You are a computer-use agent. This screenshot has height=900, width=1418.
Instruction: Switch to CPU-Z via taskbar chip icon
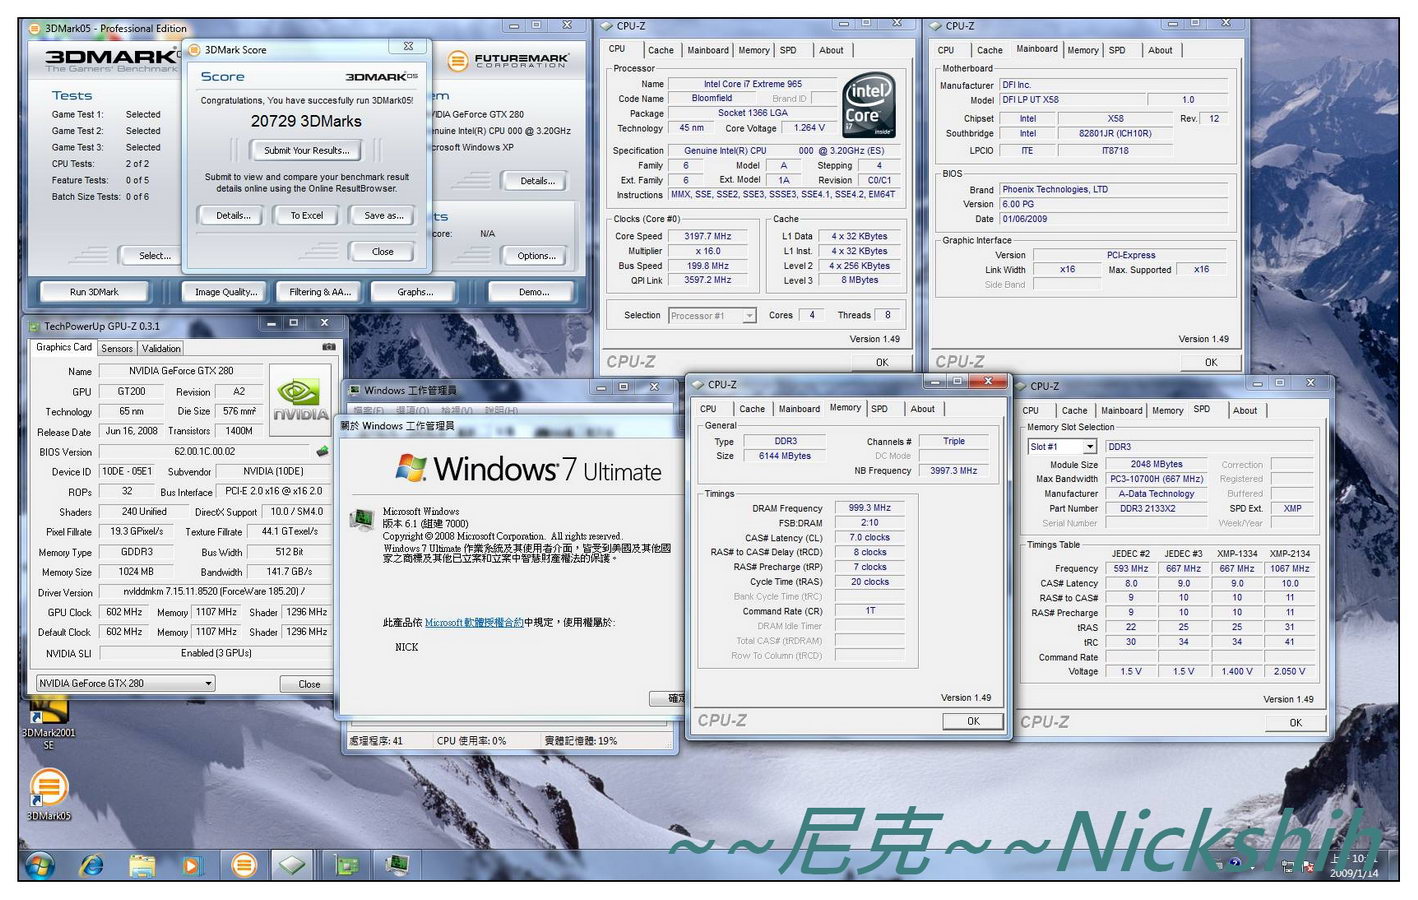click(292, 865)
